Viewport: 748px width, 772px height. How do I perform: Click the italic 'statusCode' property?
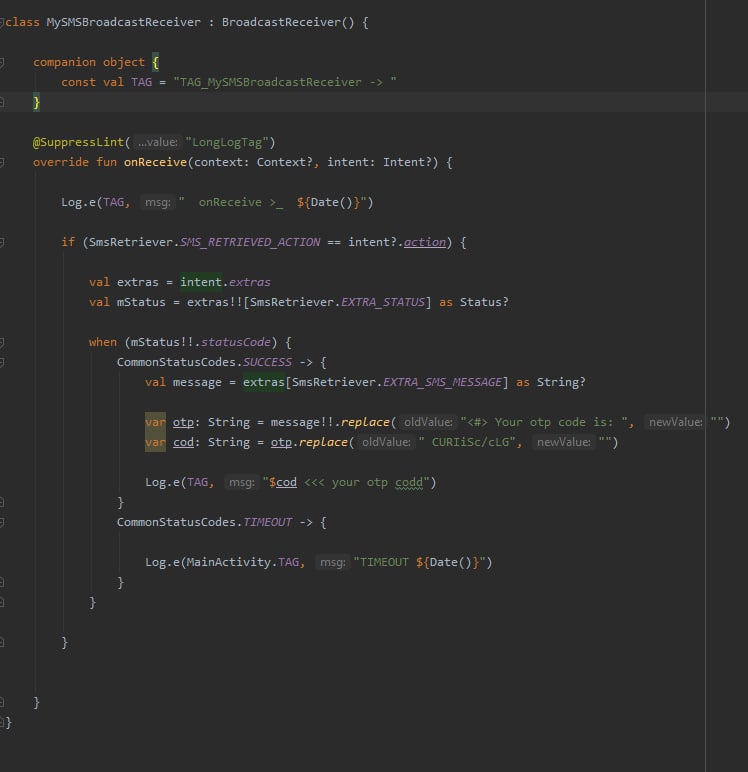click(236, 342)
